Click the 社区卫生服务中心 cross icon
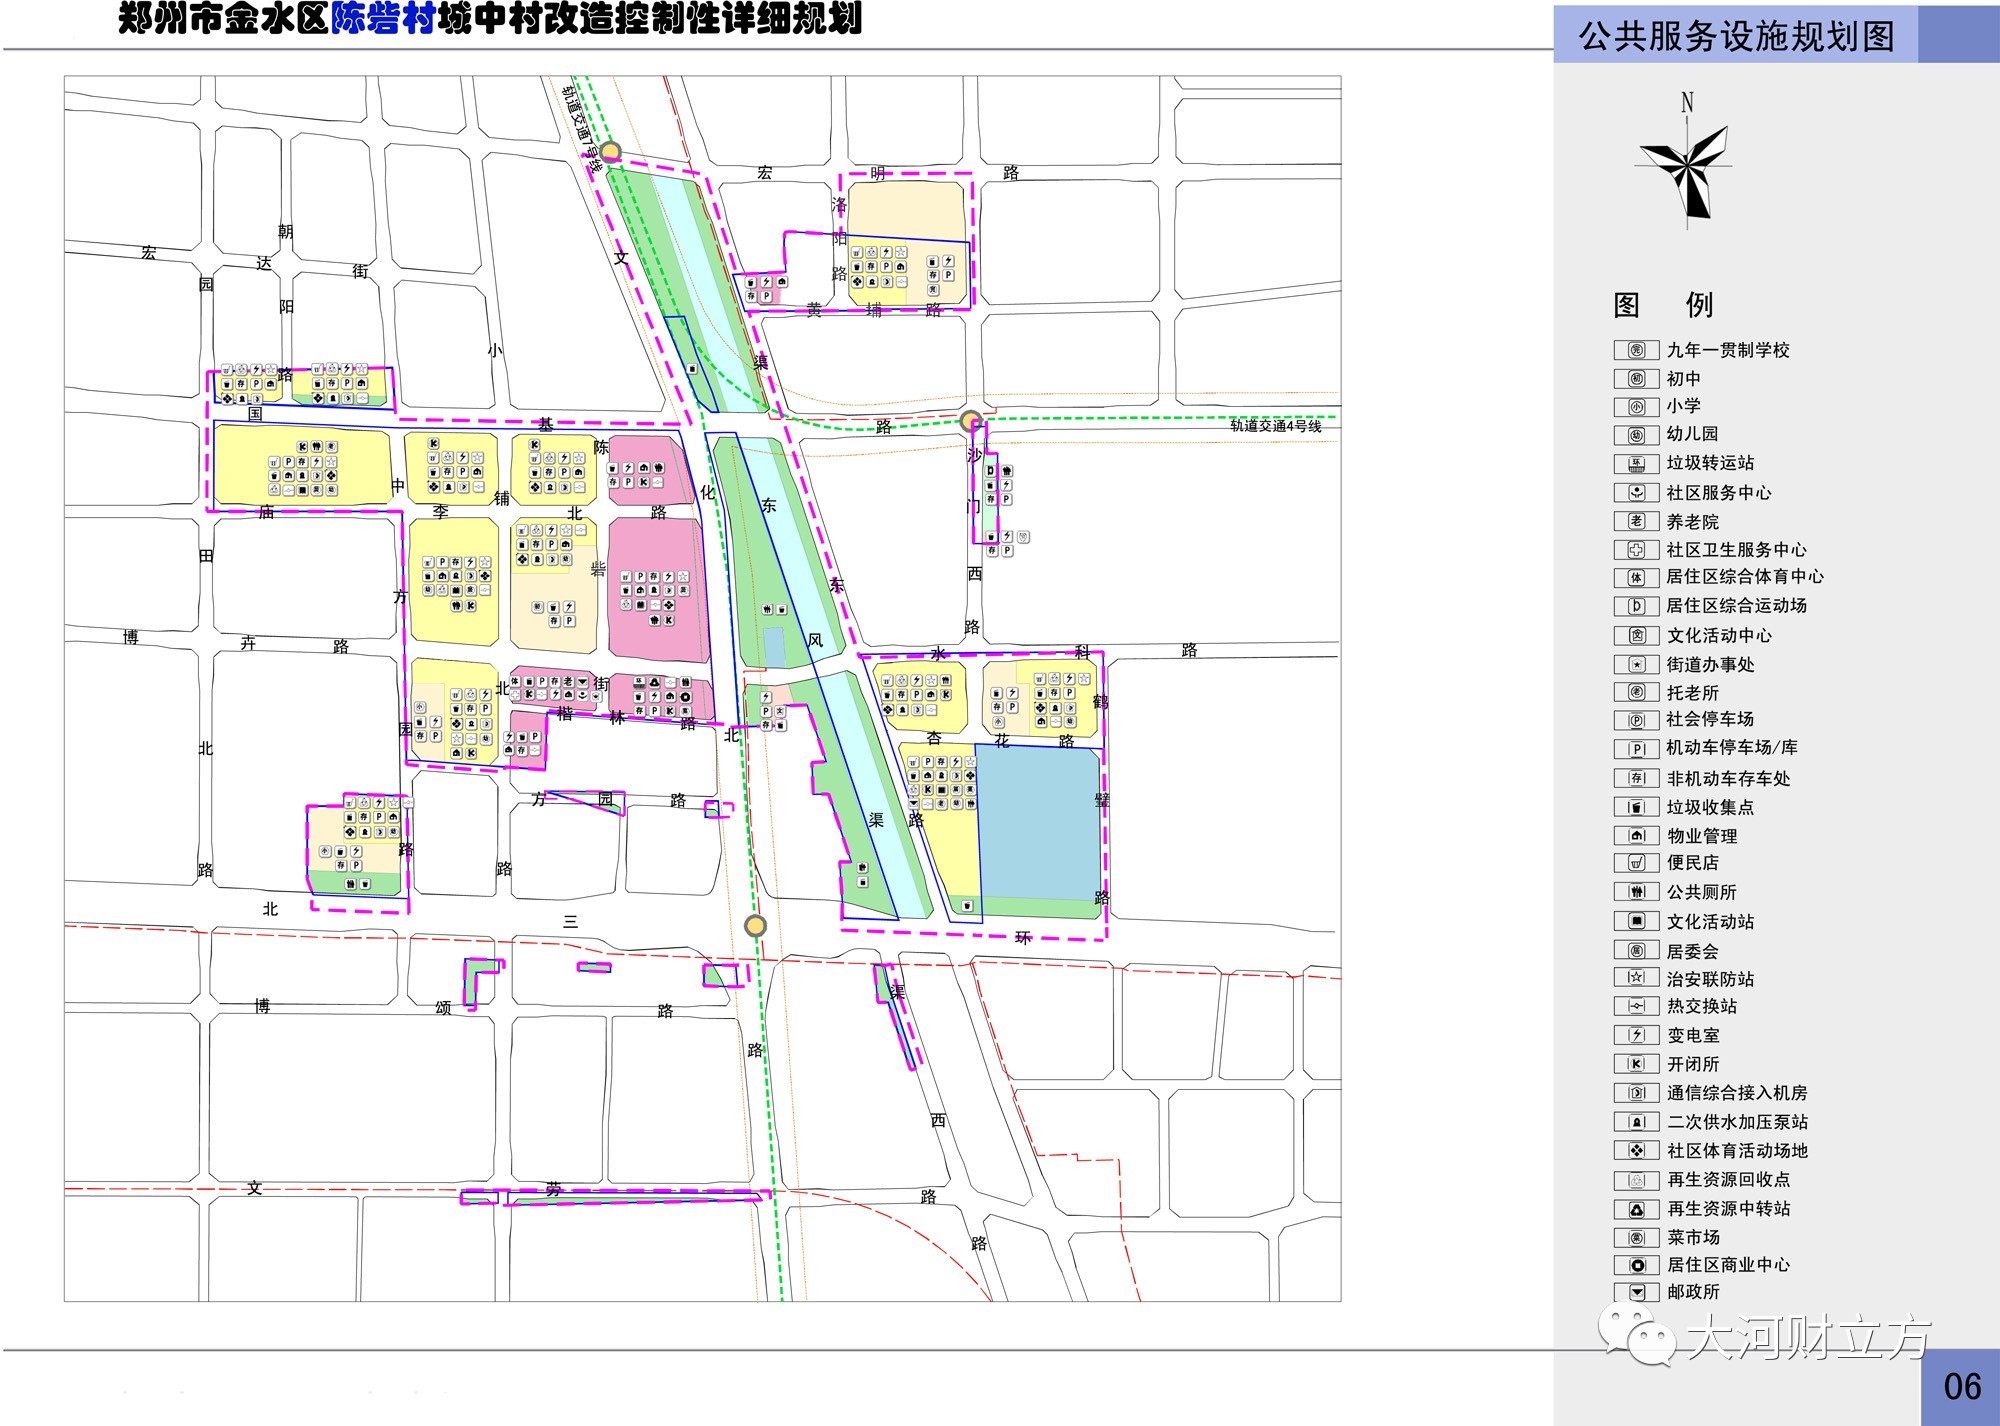The width and height of the screenshot is (2000, 1426). click(1636, 550)
